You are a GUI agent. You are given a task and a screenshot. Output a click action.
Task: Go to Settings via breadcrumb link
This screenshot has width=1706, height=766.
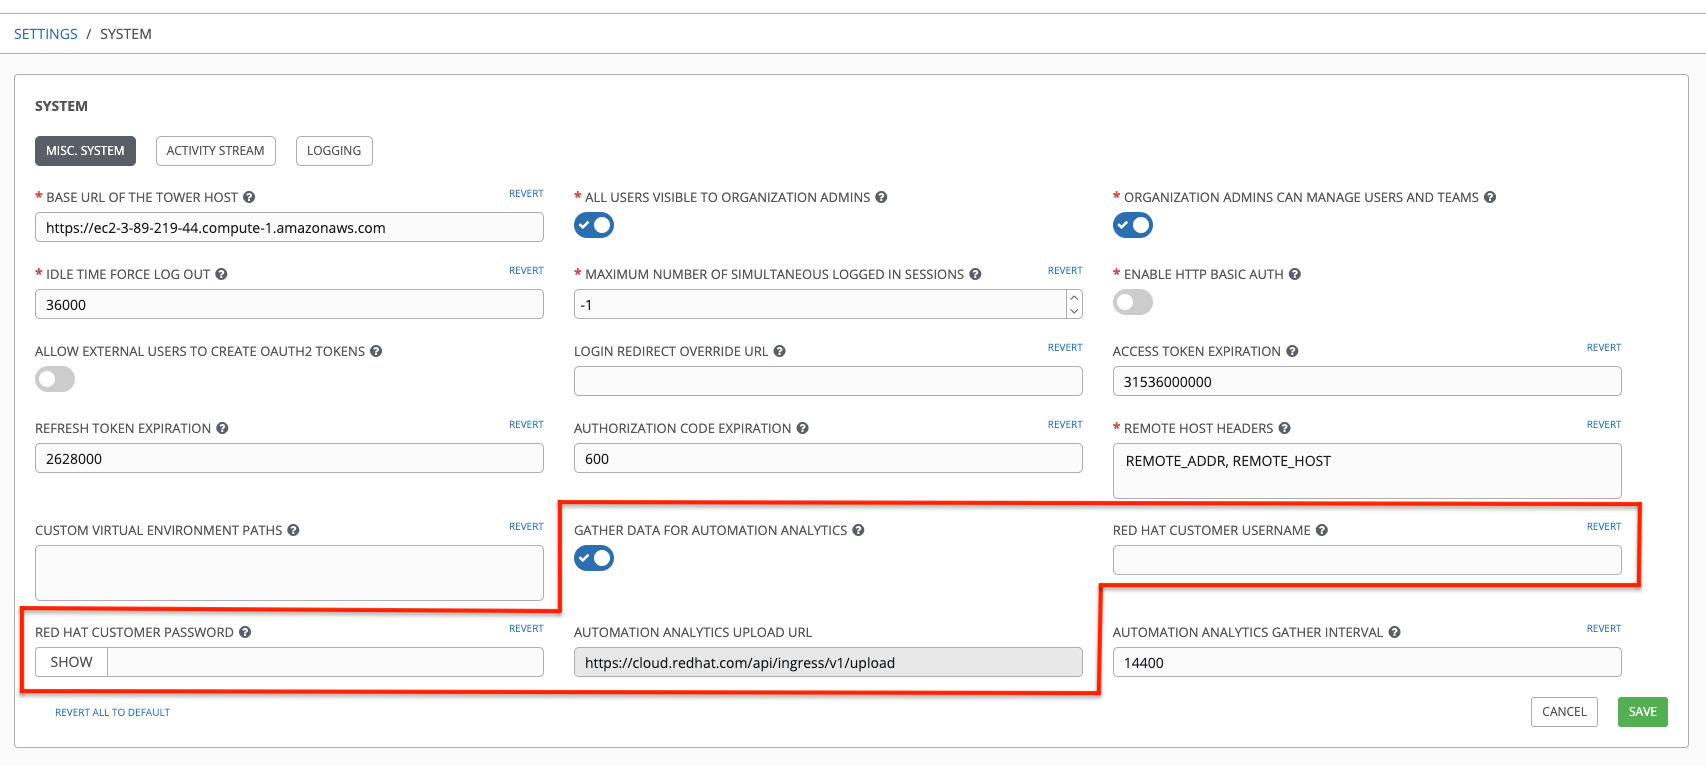click(x=46, y=34)
